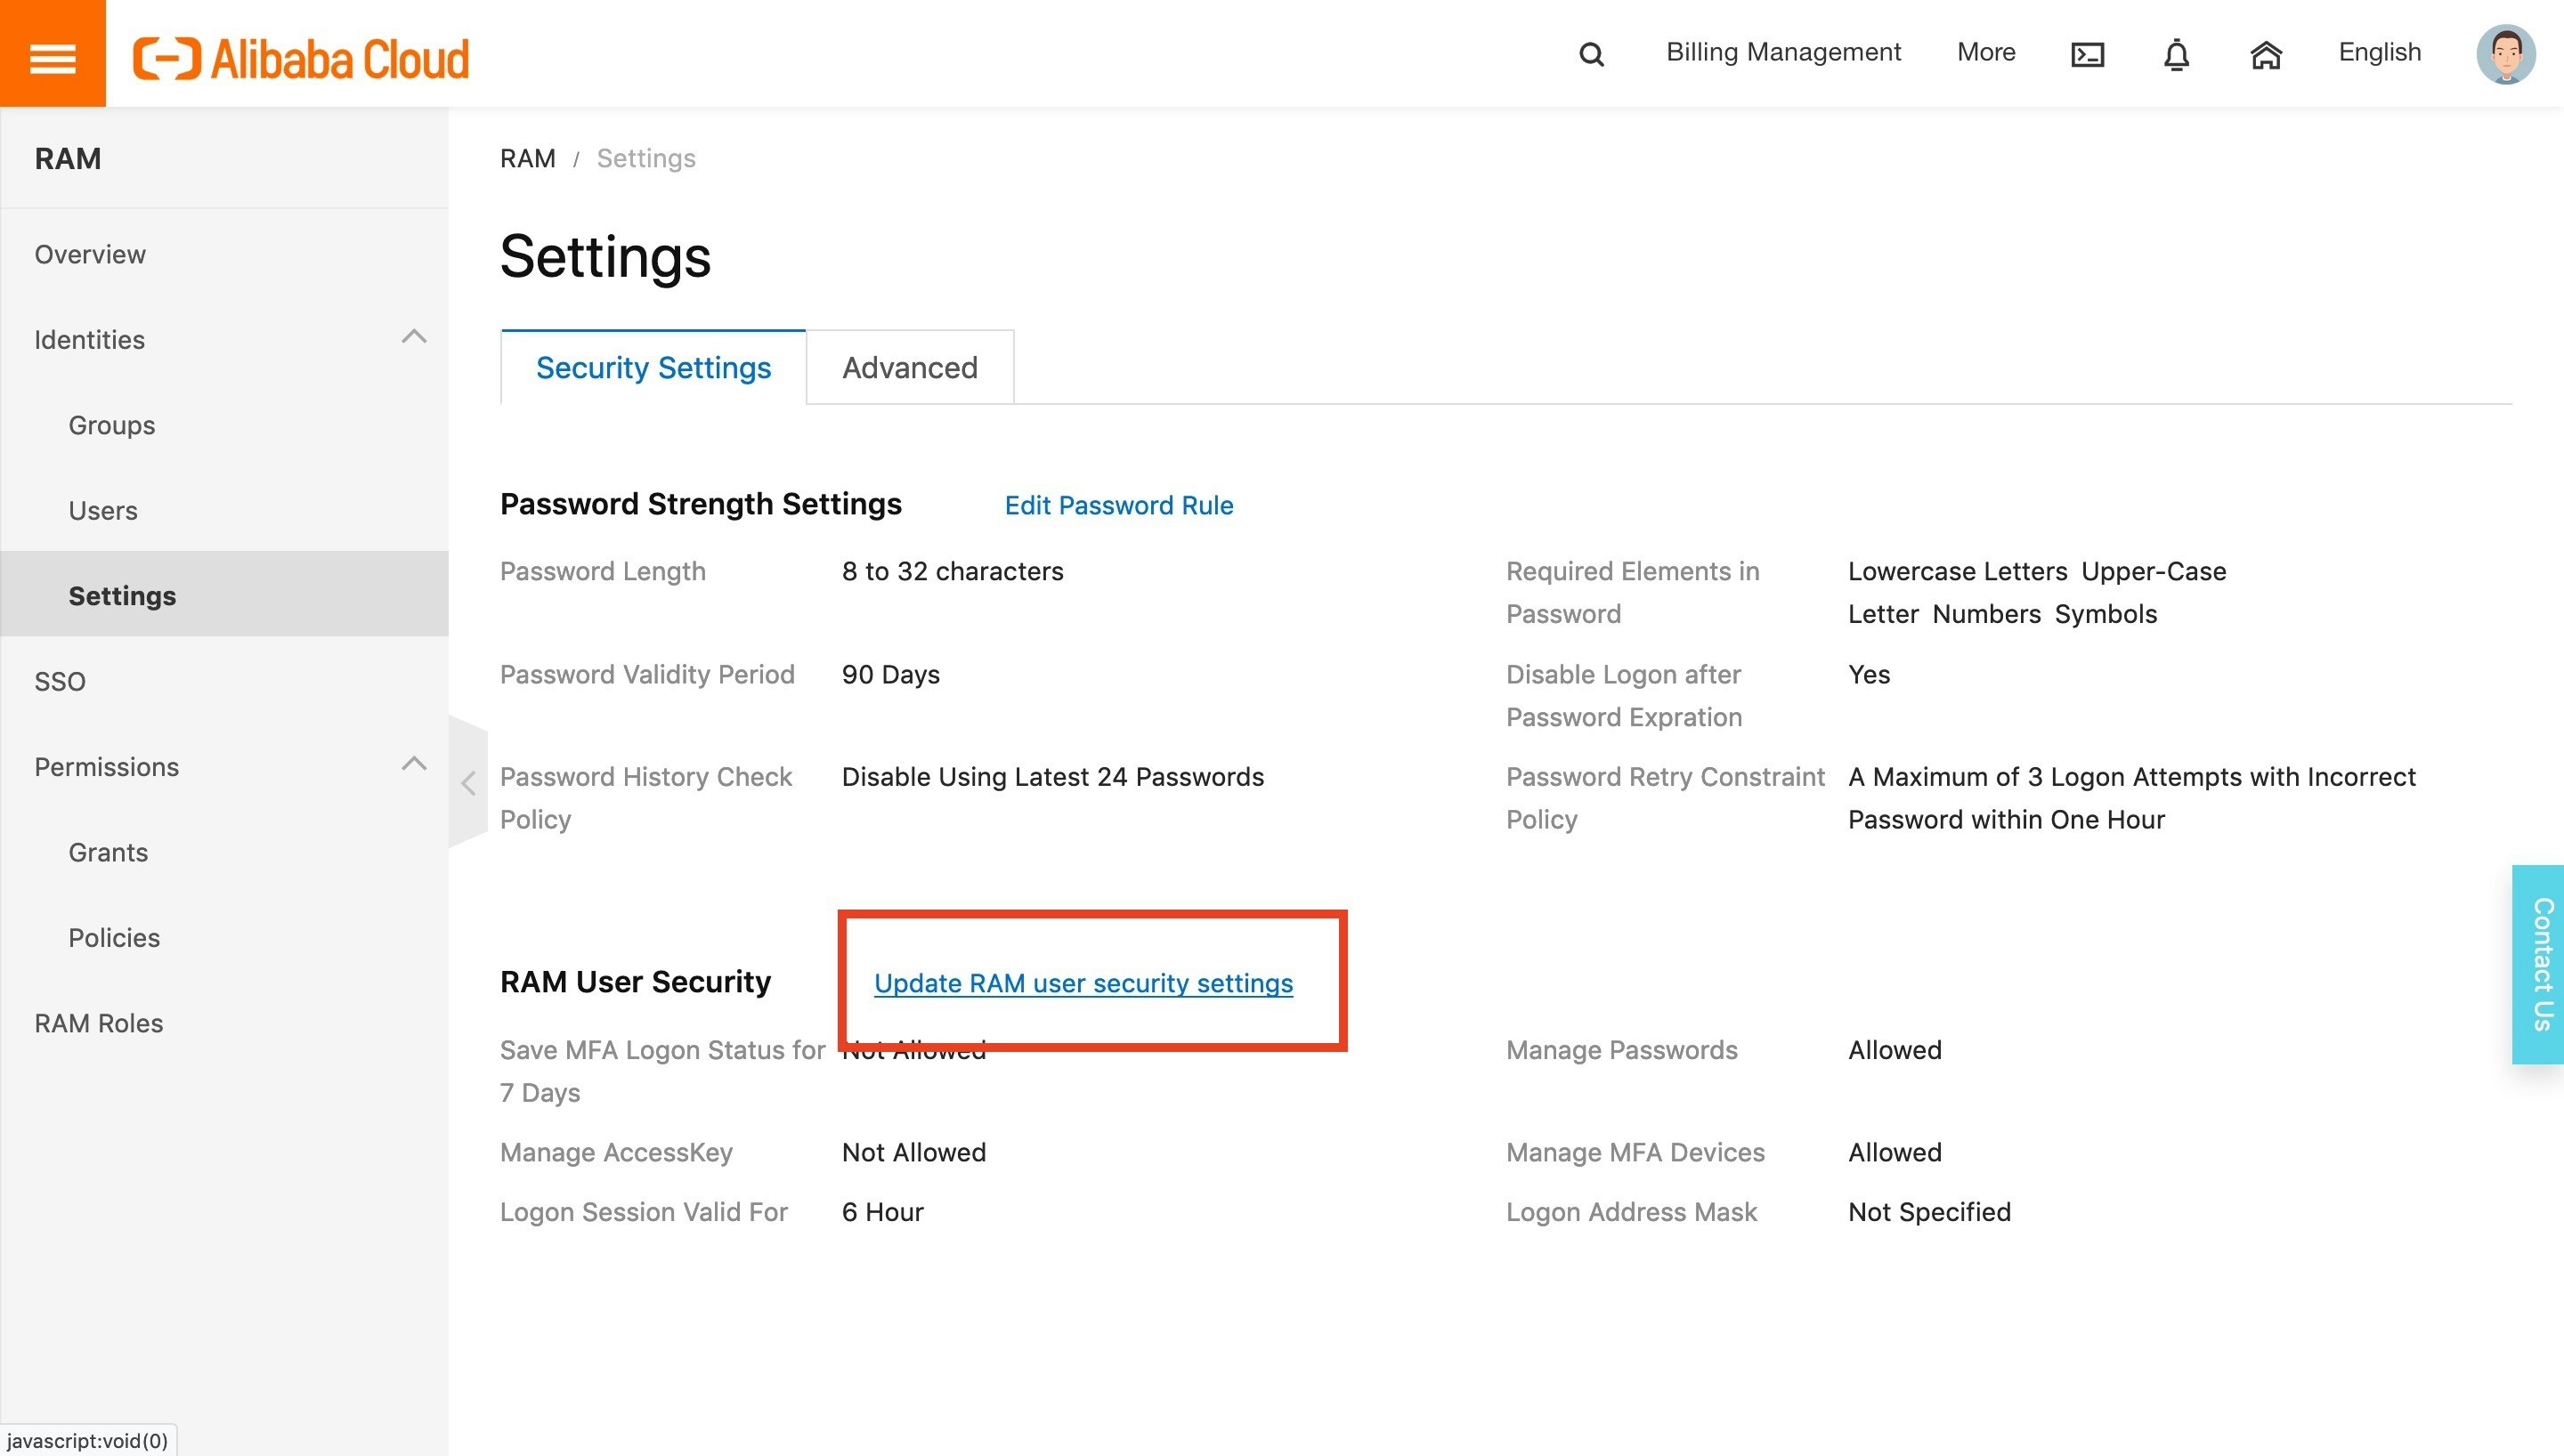Collapse the Identities section chevron

click(414, 337)
